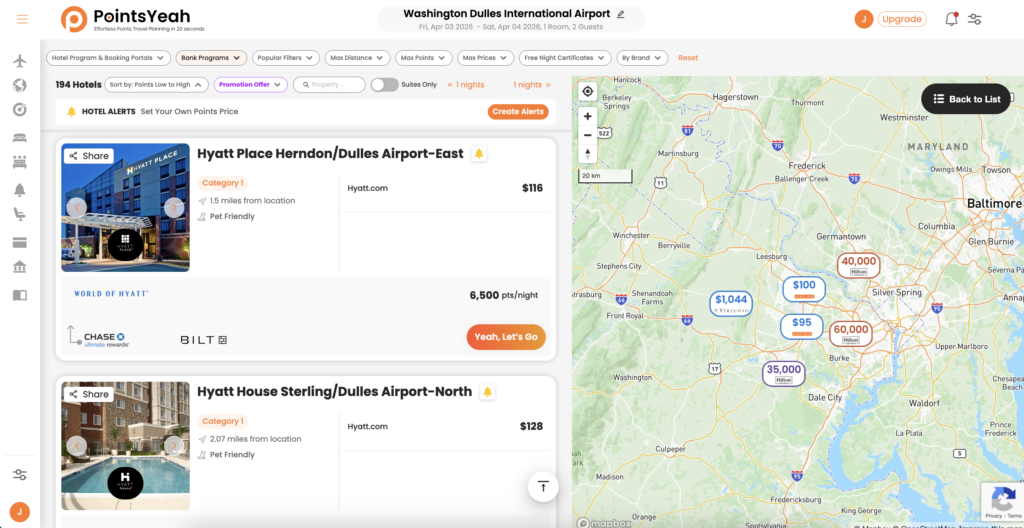
Task: Select the $95 map marker
Action: point(801,326)
